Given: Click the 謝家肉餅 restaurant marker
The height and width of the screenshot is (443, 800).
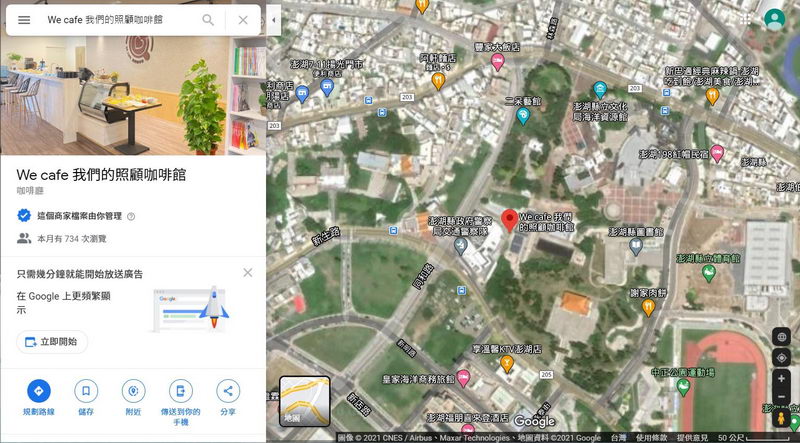Looking at the screenshot, I should pyautogui.click(x=648, y=308).
